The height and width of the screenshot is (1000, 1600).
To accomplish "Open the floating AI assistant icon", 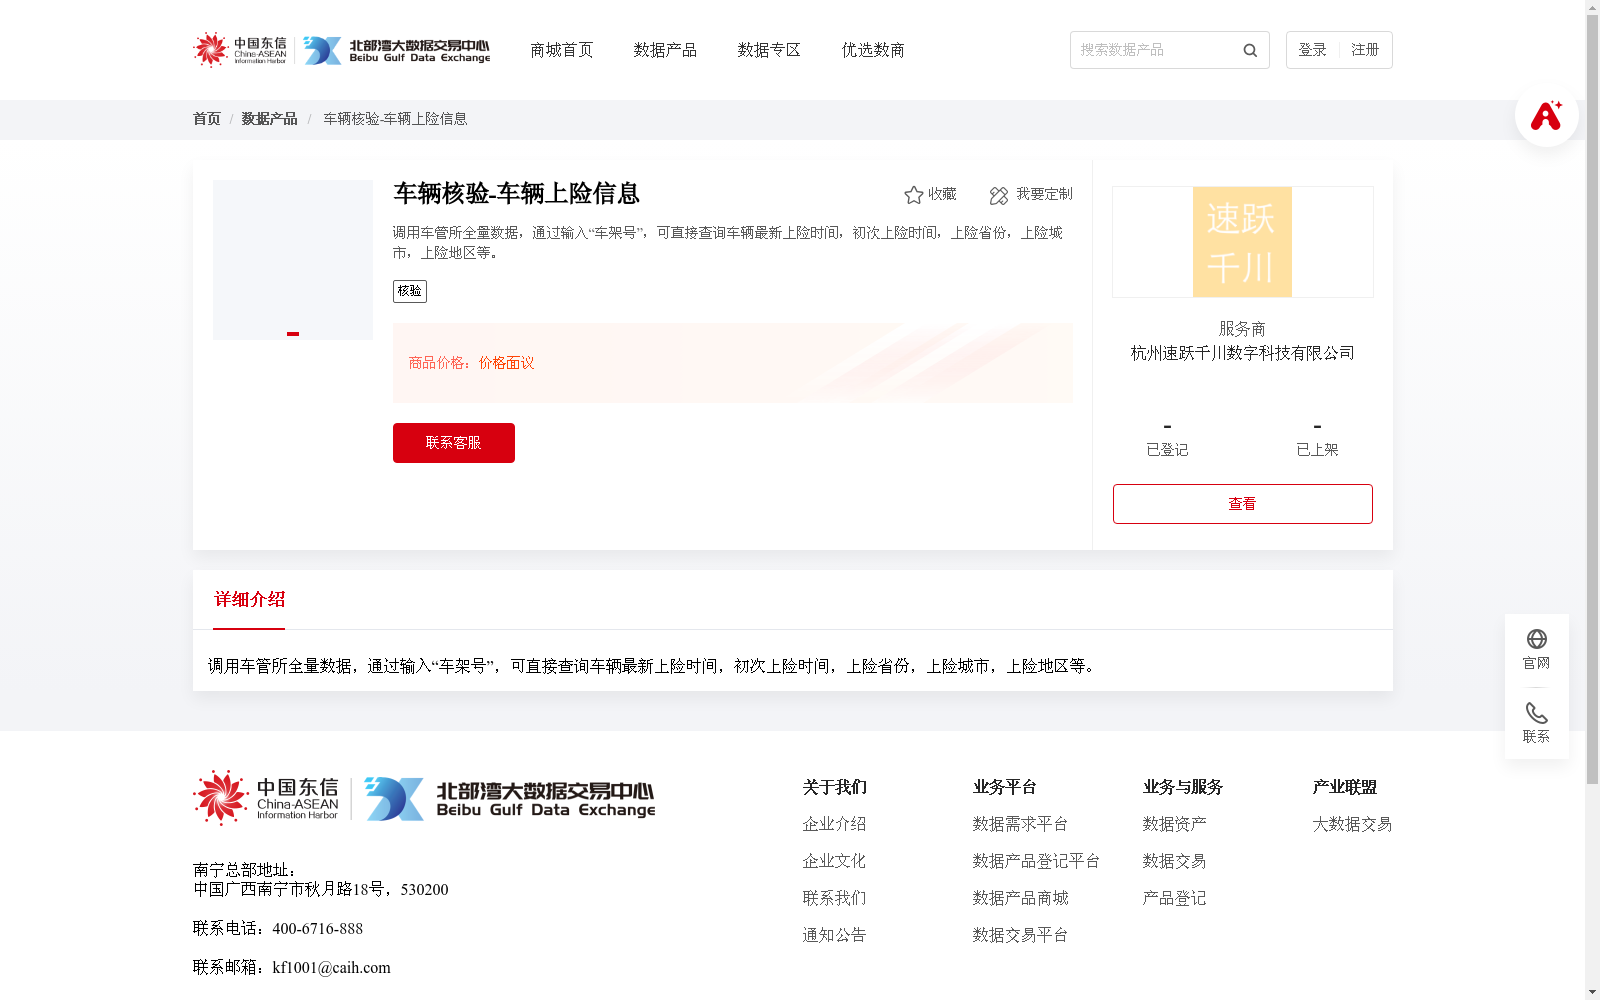I will 1546,115.
